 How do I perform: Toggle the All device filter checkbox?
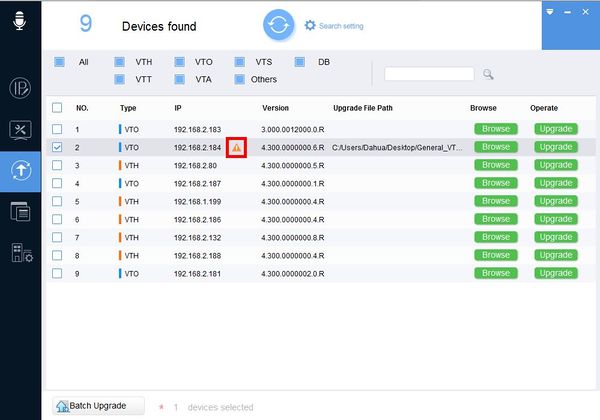point(59,62)
